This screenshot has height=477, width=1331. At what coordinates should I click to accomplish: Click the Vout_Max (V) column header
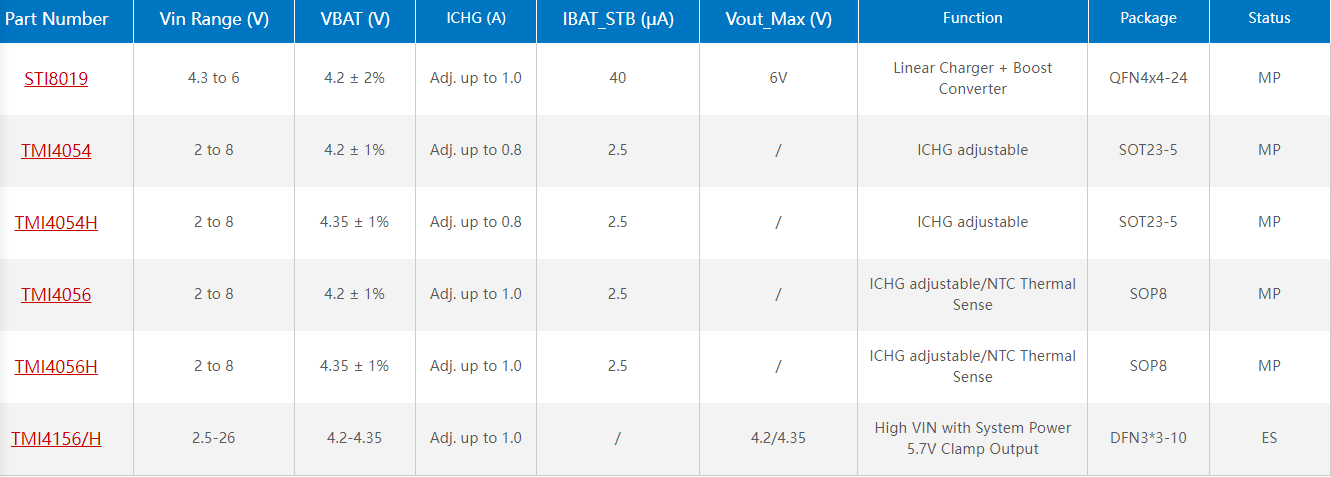(x=778, y=19)
